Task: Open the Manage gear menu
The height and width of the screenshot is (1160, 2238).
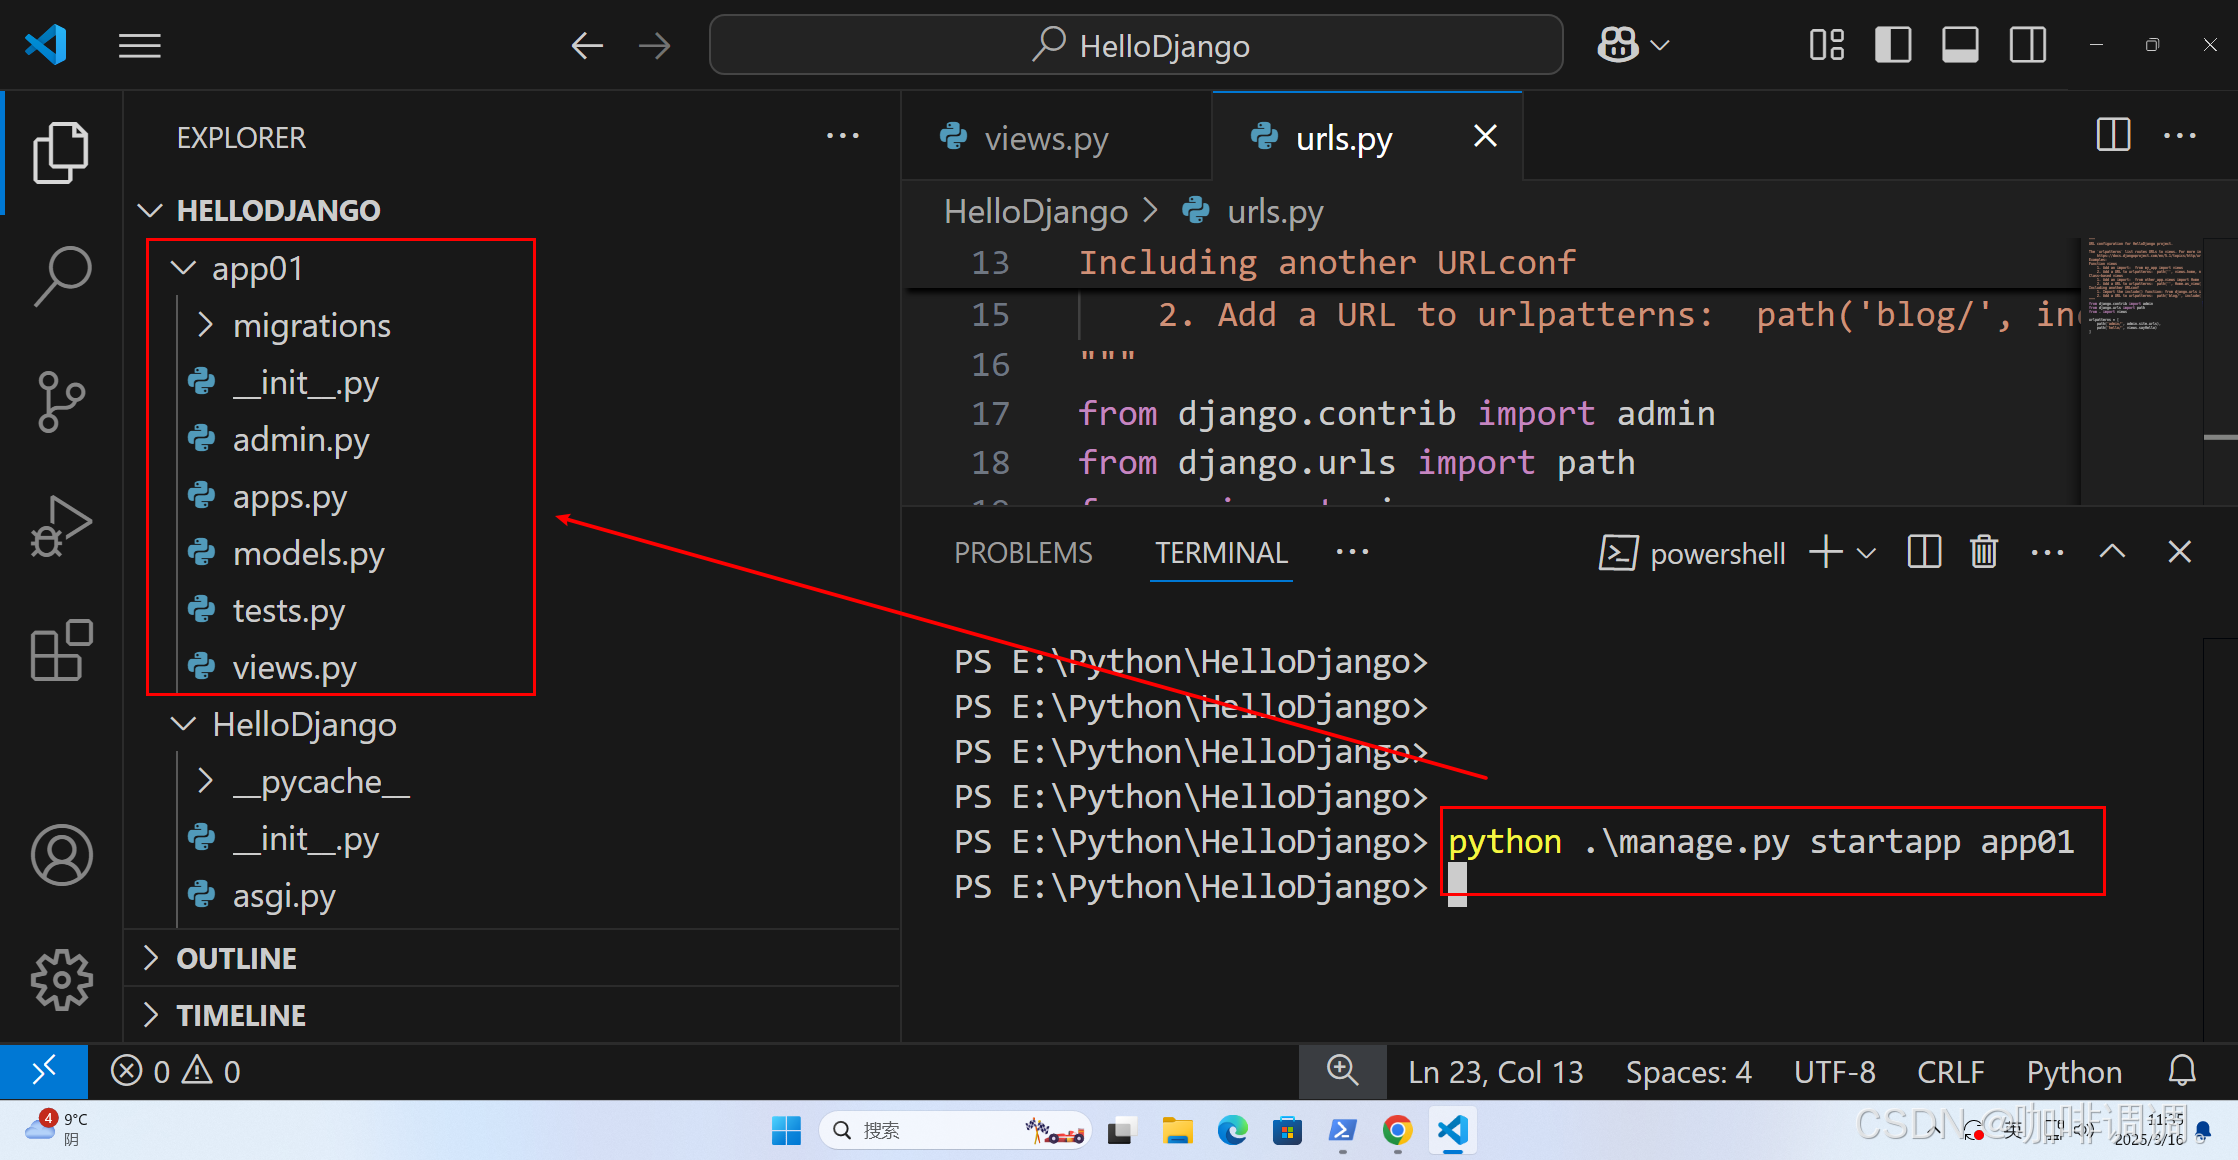Action: click(62, 979)
